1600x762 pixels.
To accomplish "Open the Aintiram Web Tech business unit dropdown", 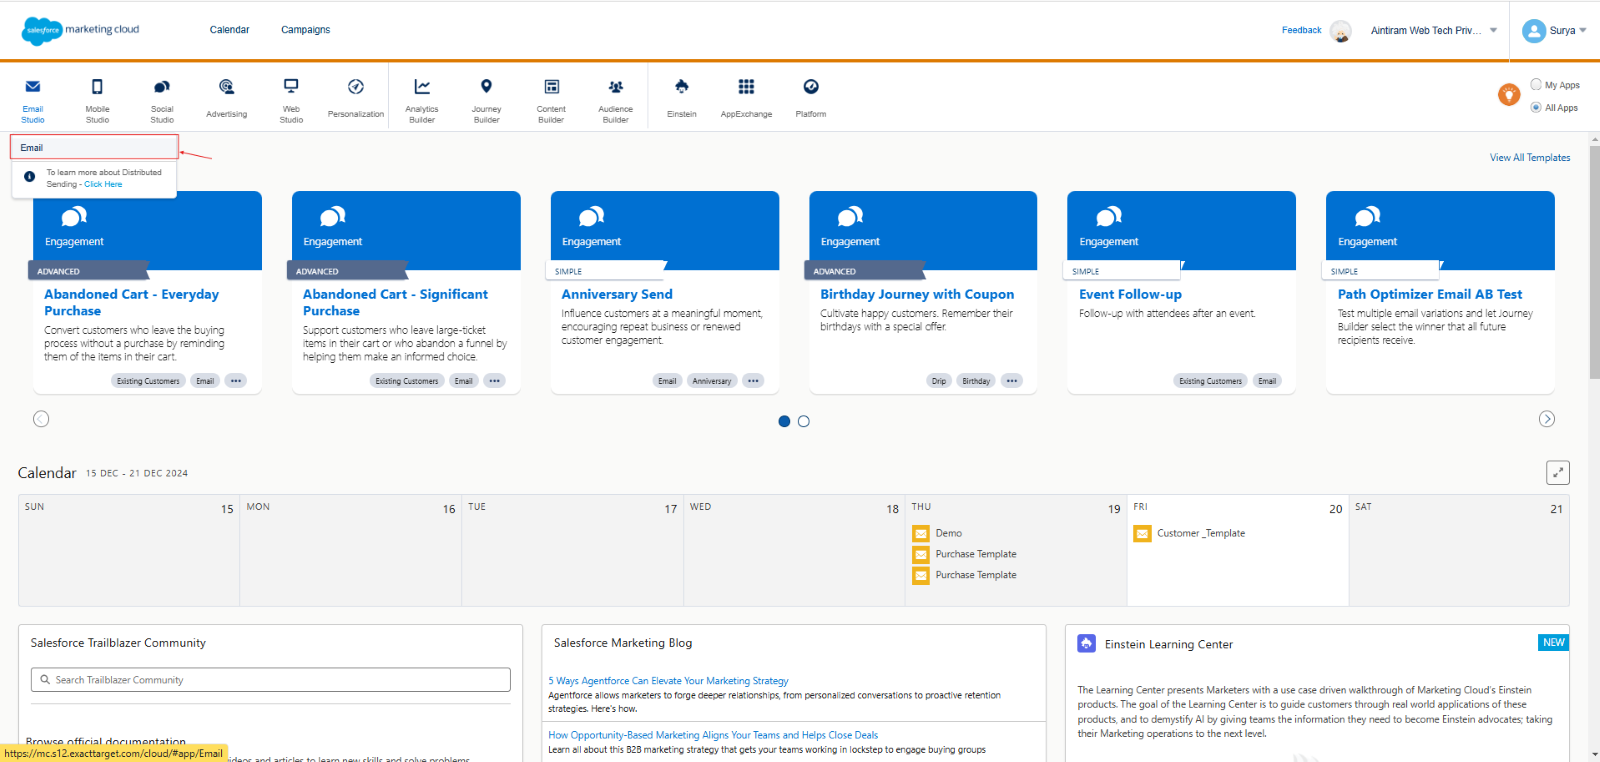I will [1433, 31].
